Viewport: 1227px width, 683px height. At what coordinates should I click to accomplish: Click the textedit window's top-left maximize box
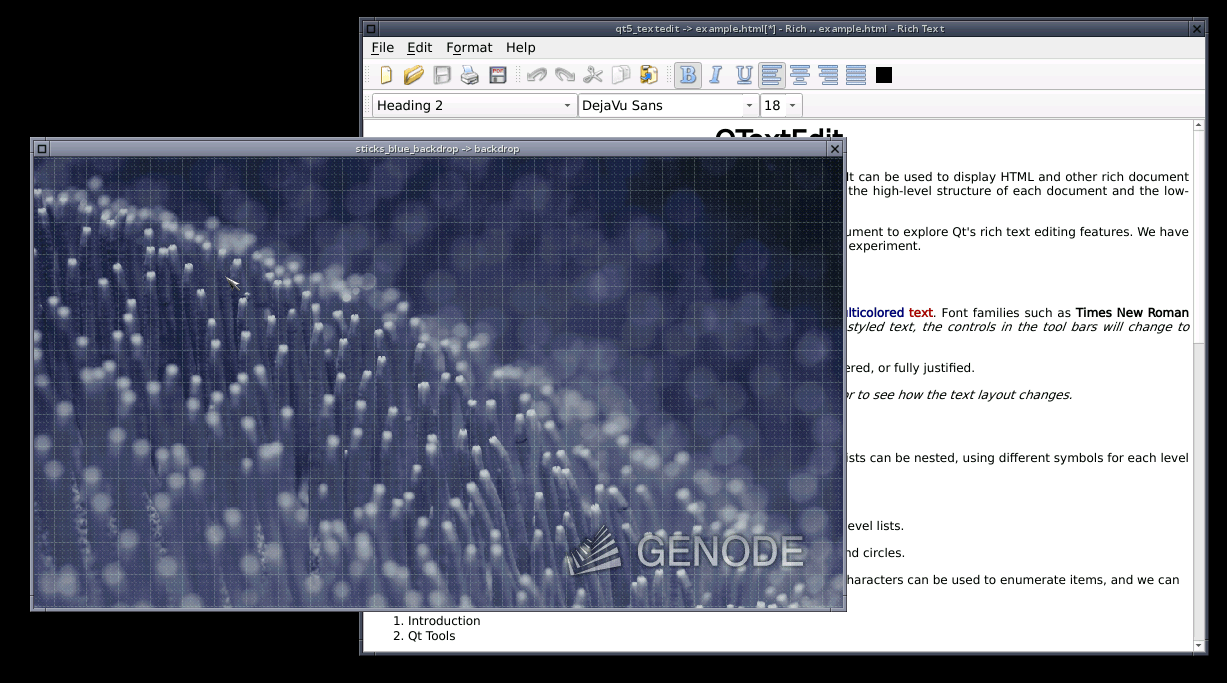click(x=371, y=29)
